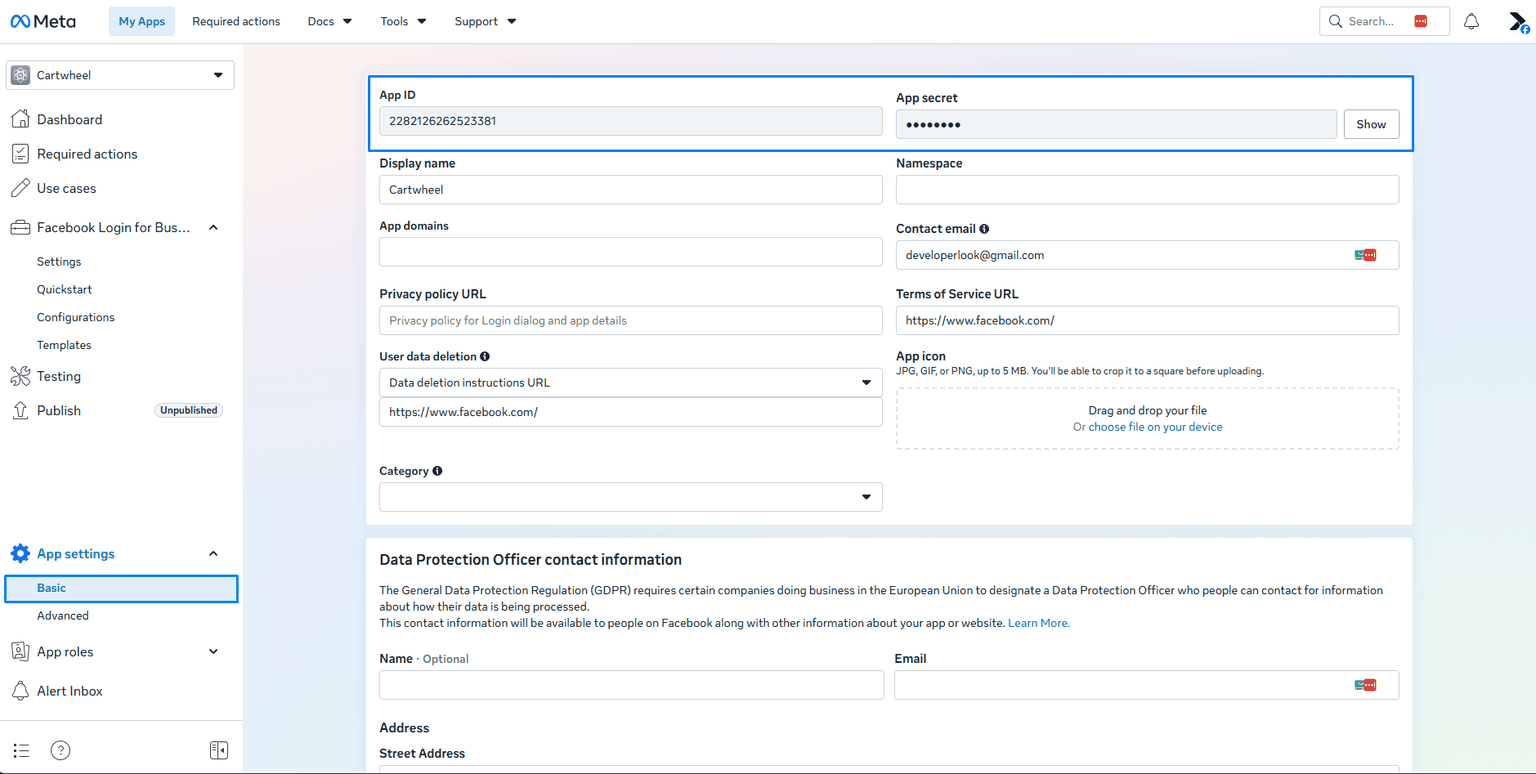Go to My Apps tab
This screenshot has height=774, width=1536.
(x=142, y=21)
